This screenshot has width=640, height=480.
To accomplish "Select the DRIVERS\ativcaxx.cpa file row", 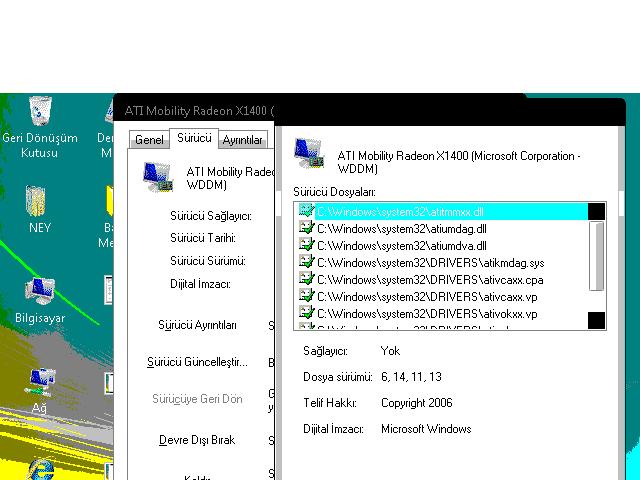I will click(x=443, y=280).
